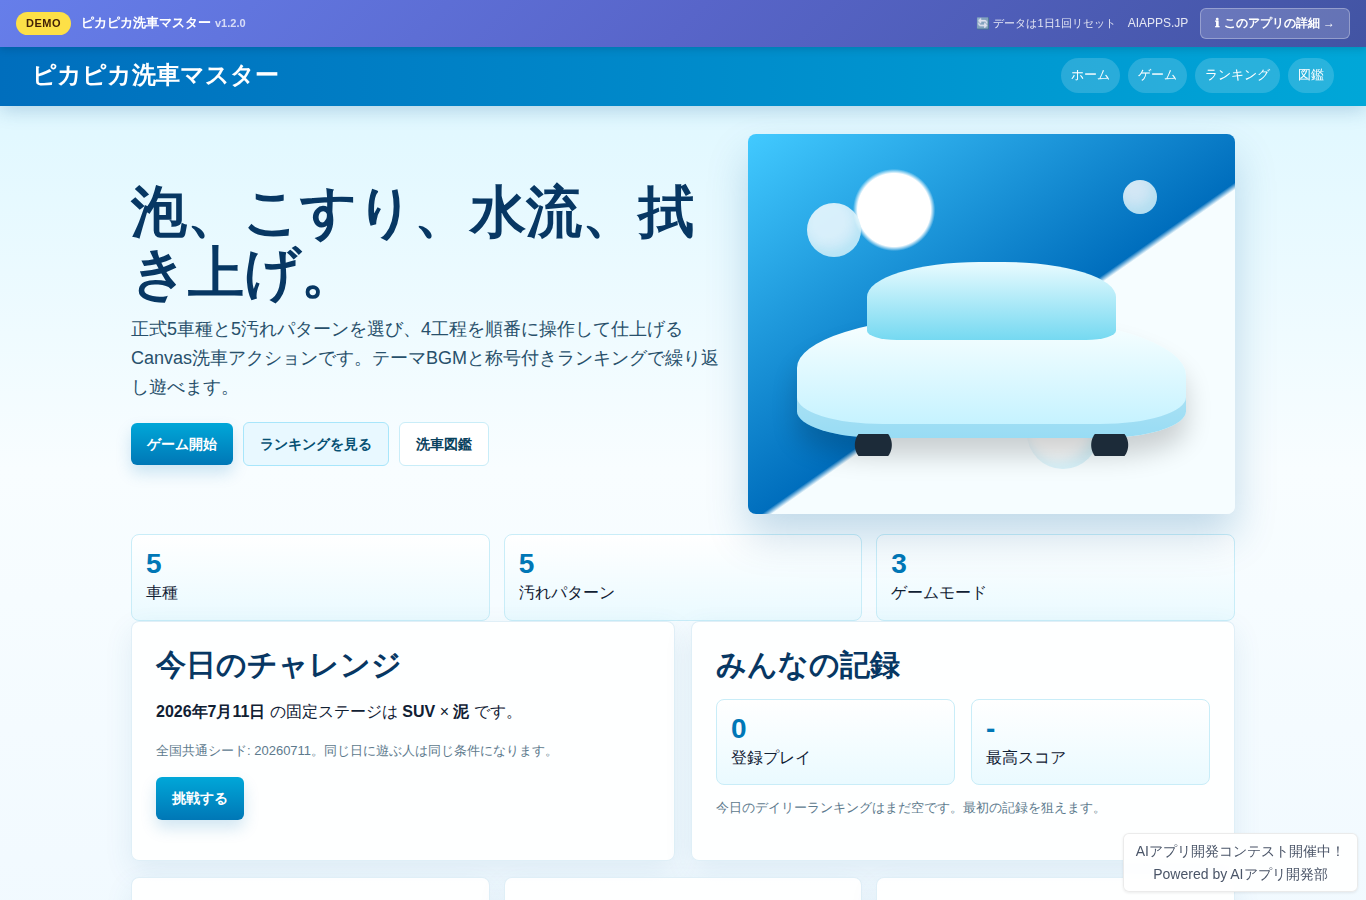The image size is (1366, 900).
Task: Click the Powered by AIアプリ開発部 banner
Action: (x=1240, y=863)
